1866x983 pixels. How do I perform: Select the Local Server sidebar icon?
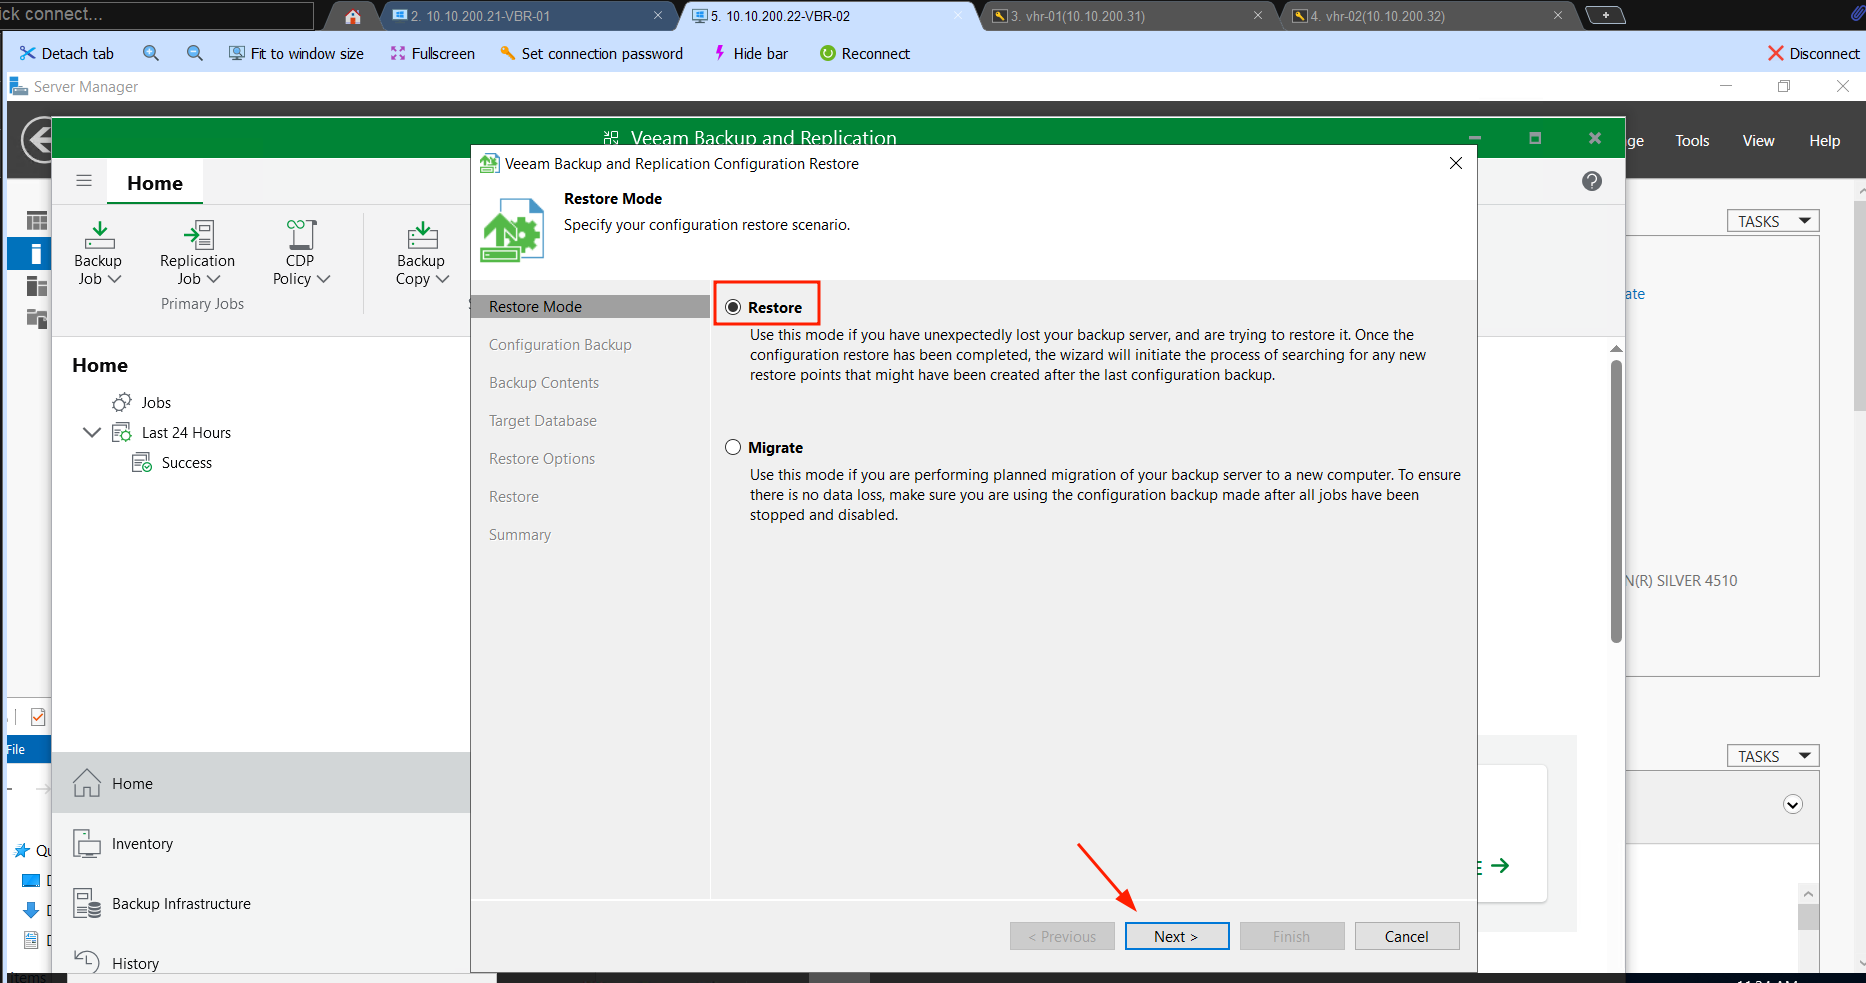click(36, 253)
